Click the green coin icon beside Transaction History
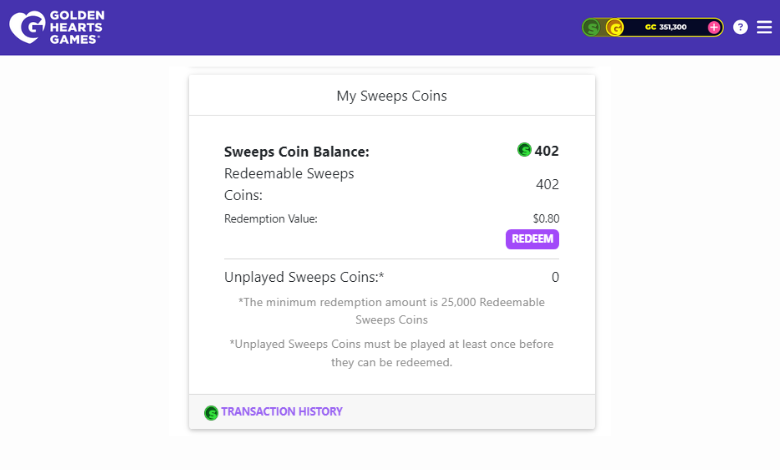Image resolution: width=780 pixels, height=470 pixels. (211, 412)
